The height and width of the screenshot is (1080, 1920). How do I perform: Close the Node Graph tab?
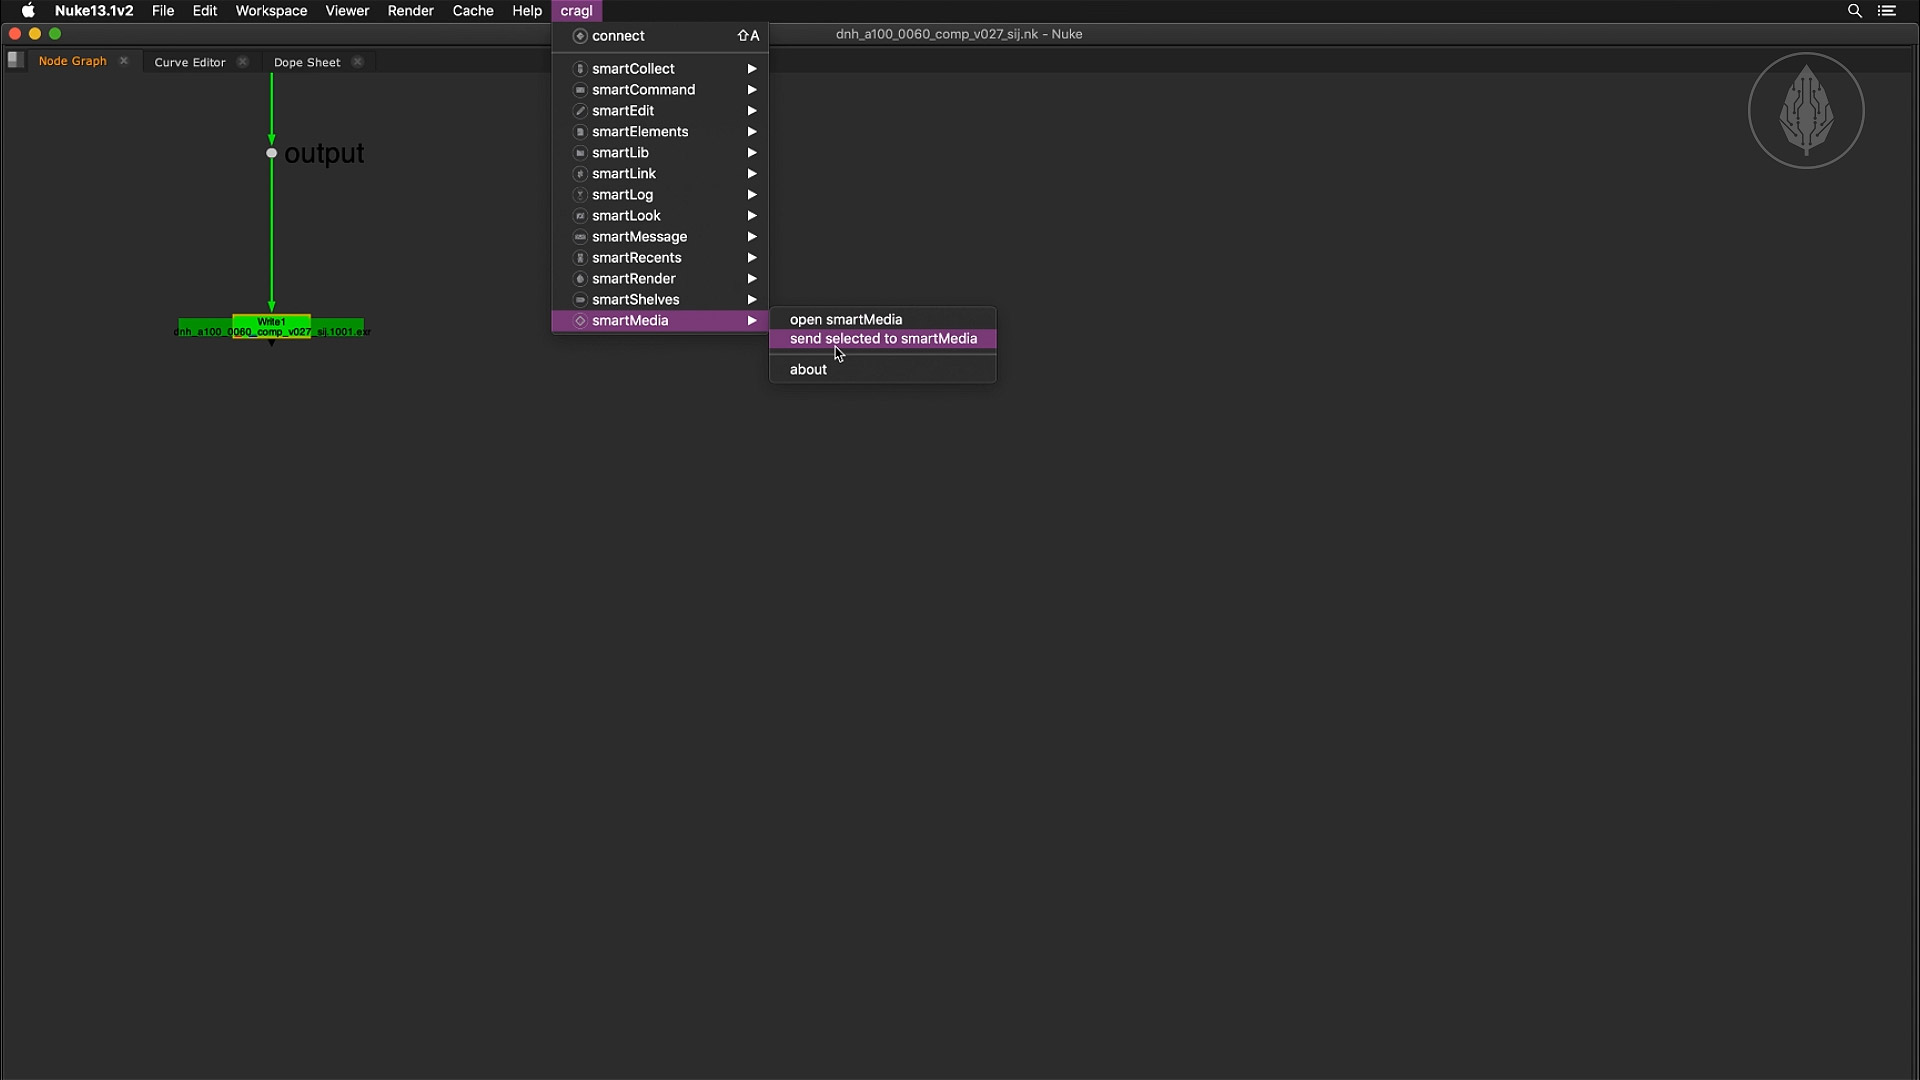tap(124, 61)
